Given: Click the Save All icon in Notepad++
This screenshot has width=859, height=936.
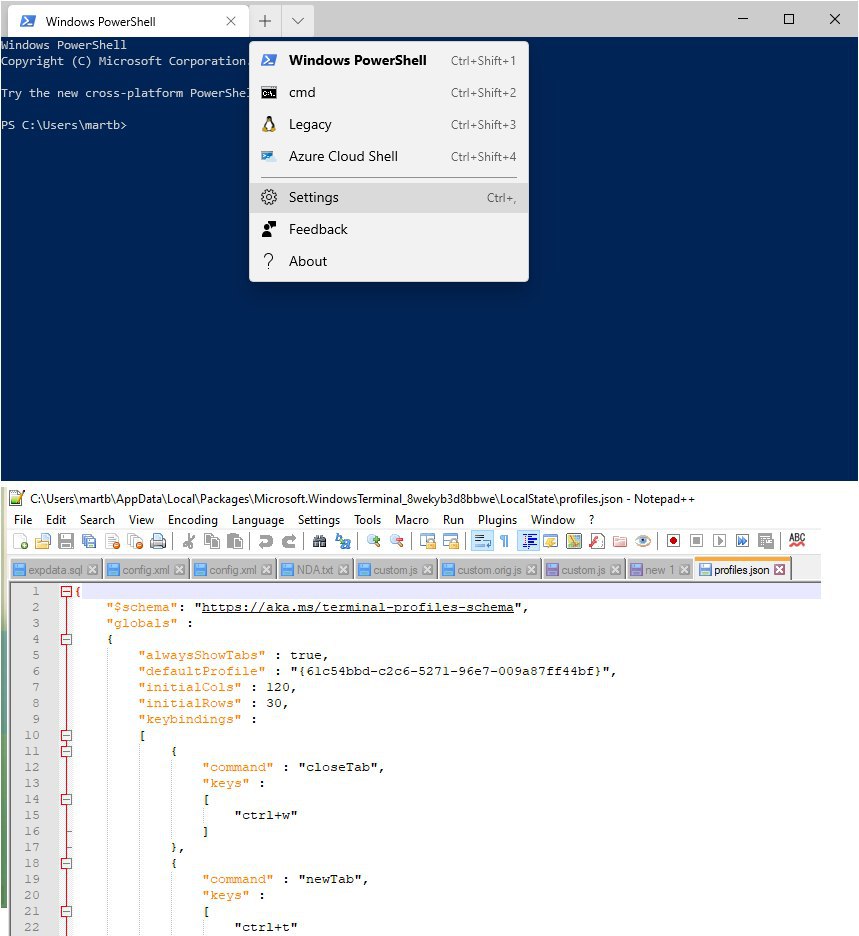Looking at the screenshot, I should [89, 541].
